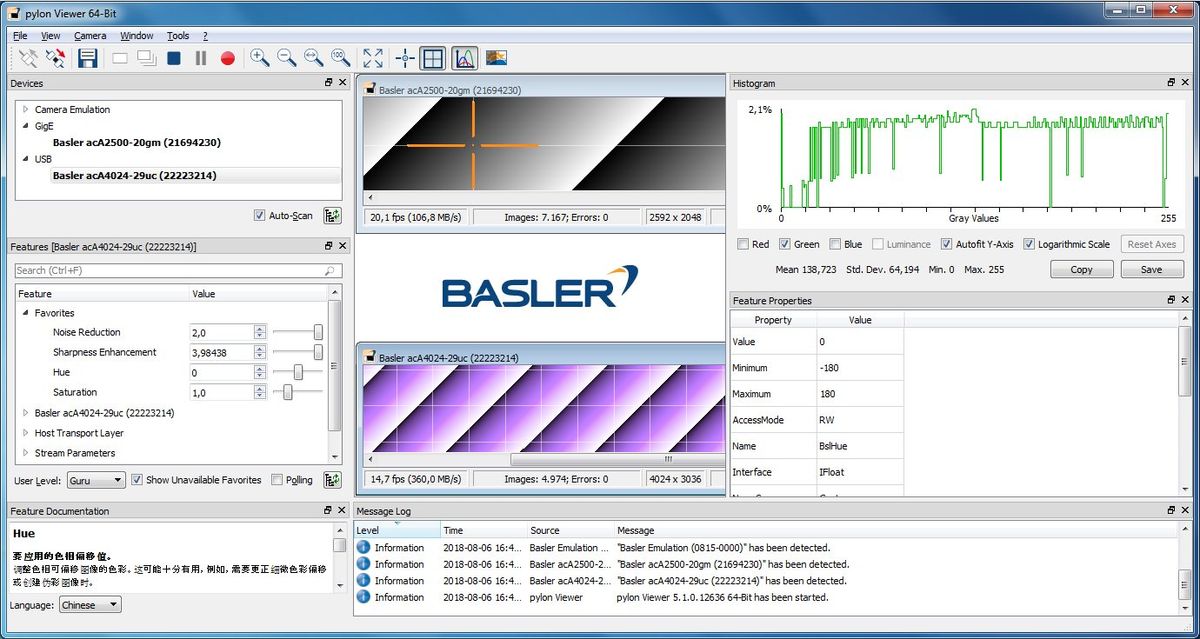
Task: Click the Saturation slider handle
Action: (x=287, y=392)
